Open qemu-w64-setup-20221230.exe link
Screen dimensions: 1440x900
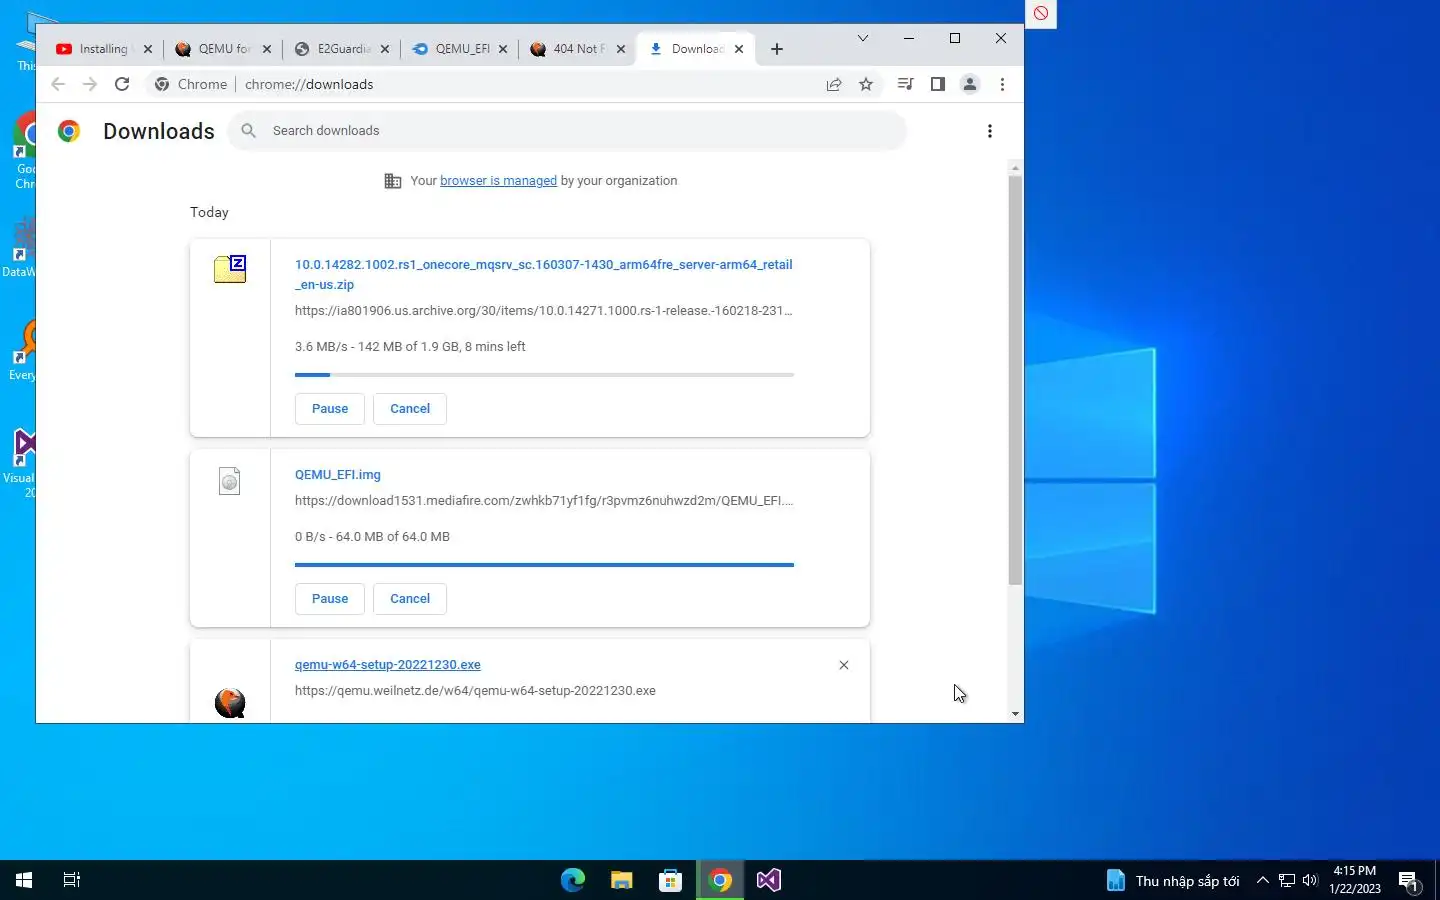point(388,665)
